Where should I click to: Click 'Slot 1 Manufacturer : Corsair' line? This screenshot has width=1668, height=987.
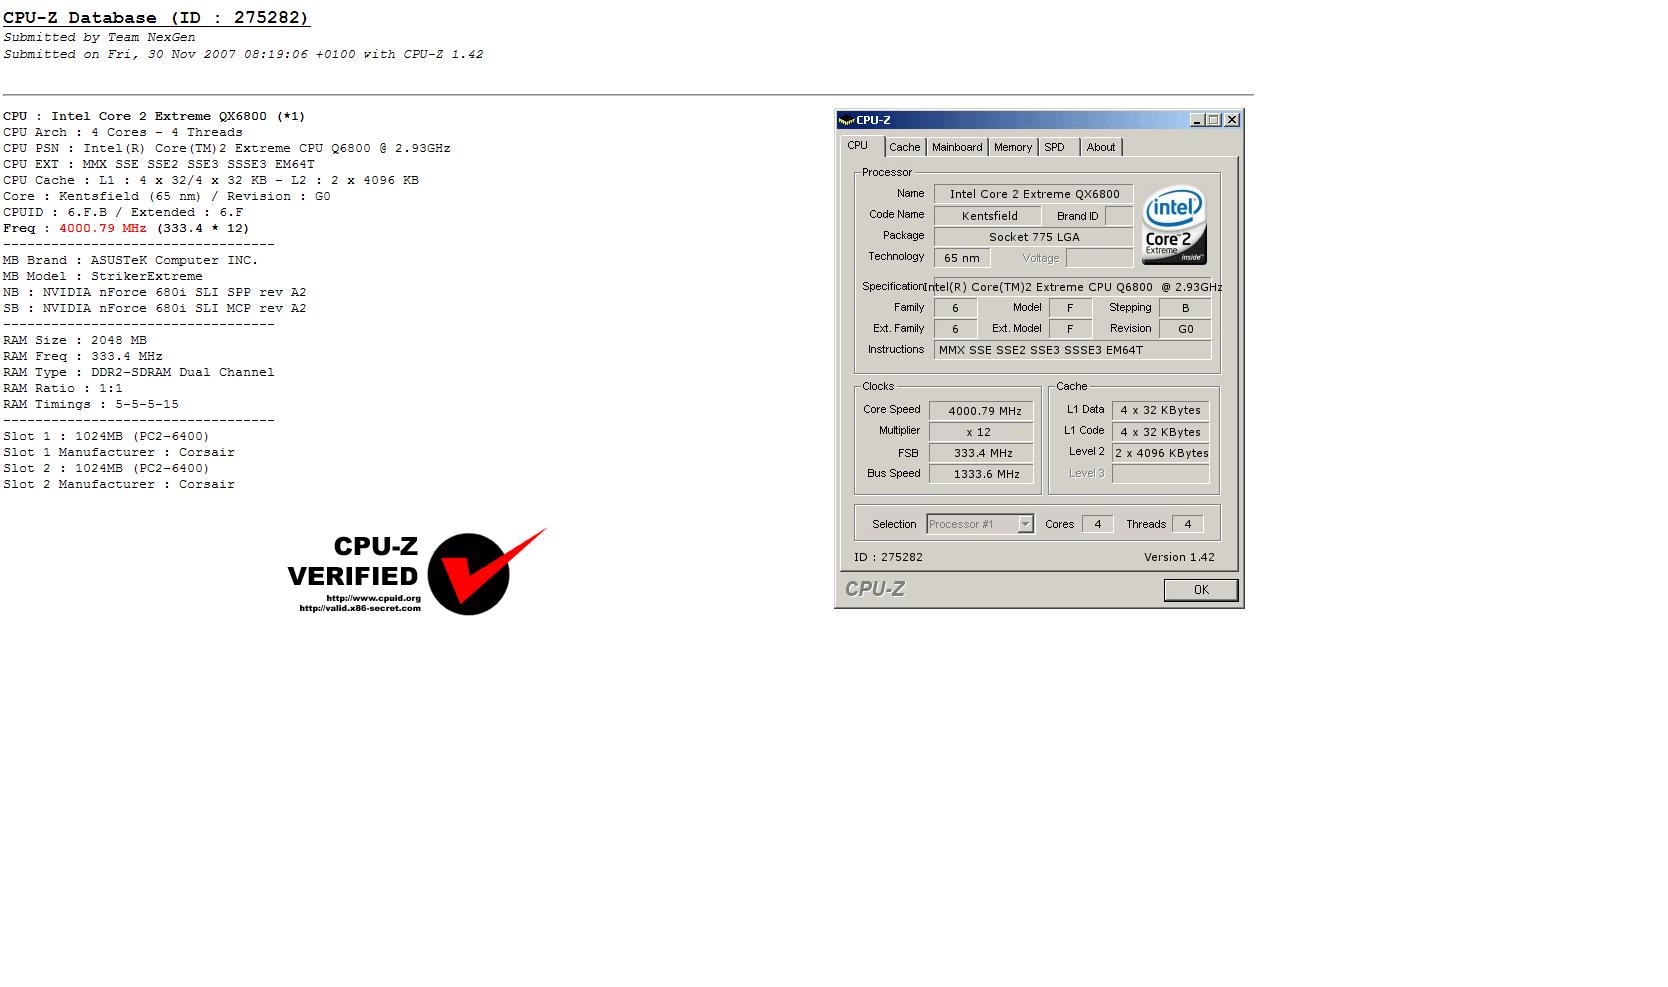click(x=119, y=452)
